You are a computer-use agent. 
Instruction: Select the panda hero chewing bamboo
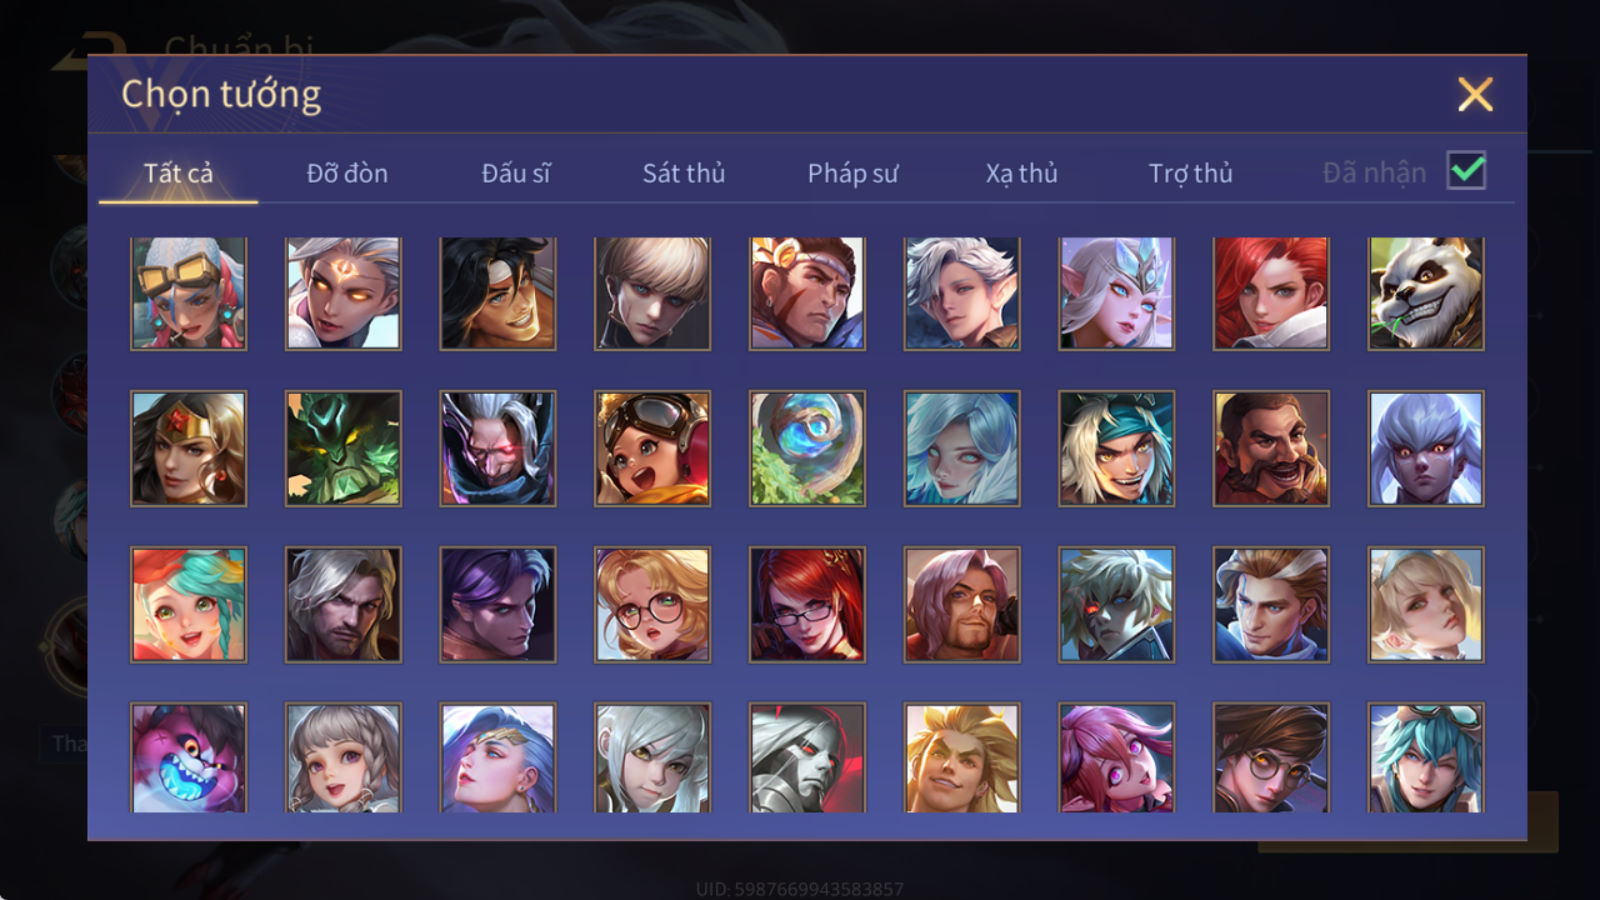pos(1425,293)
